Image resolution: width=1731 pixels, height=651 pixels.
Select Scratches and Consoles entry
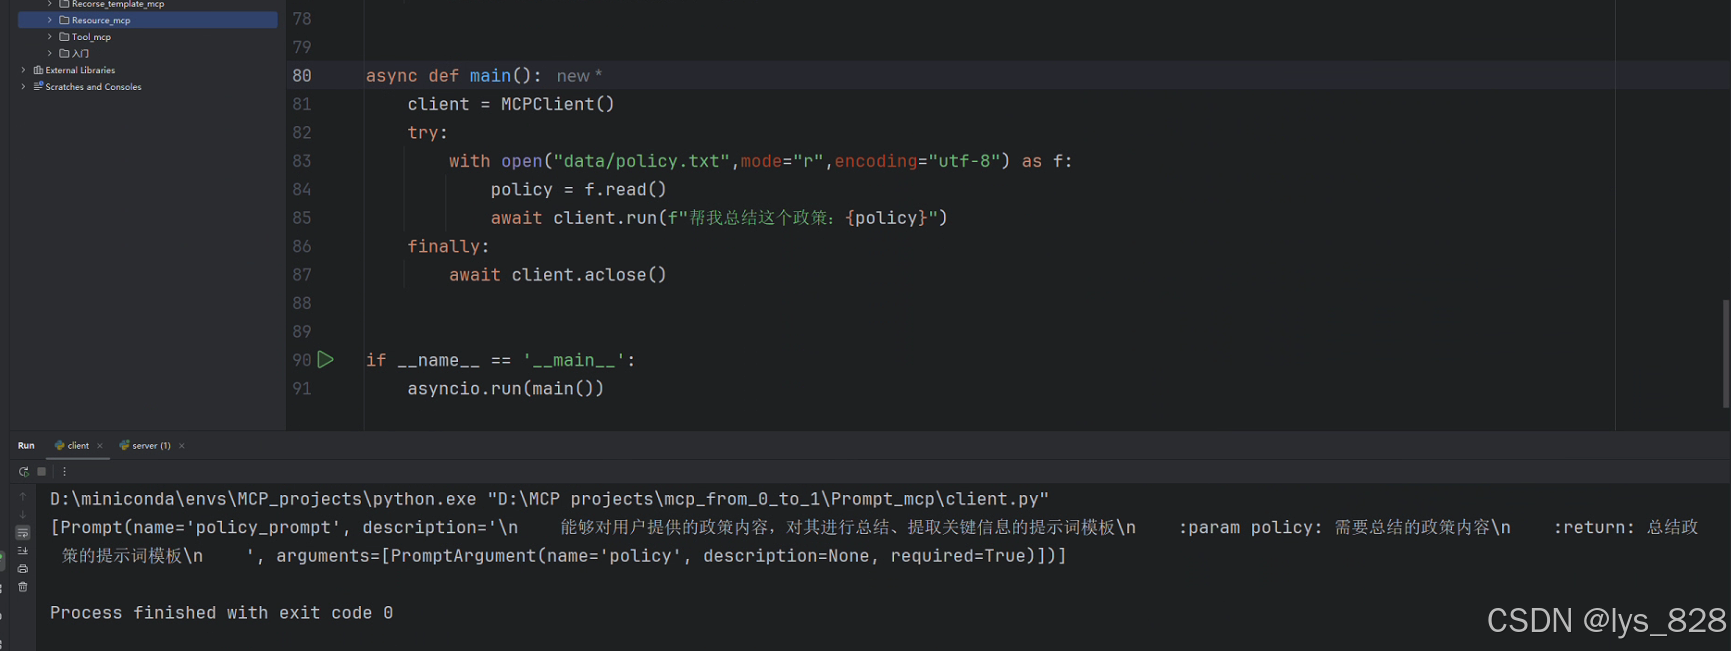[93, 87]
